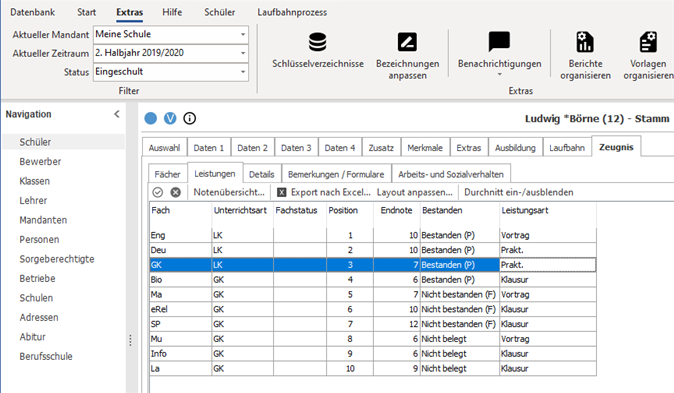The image size is (674, 393).
Task: Switch to the Laufbahn tab
Action: [x=567, y=148]
